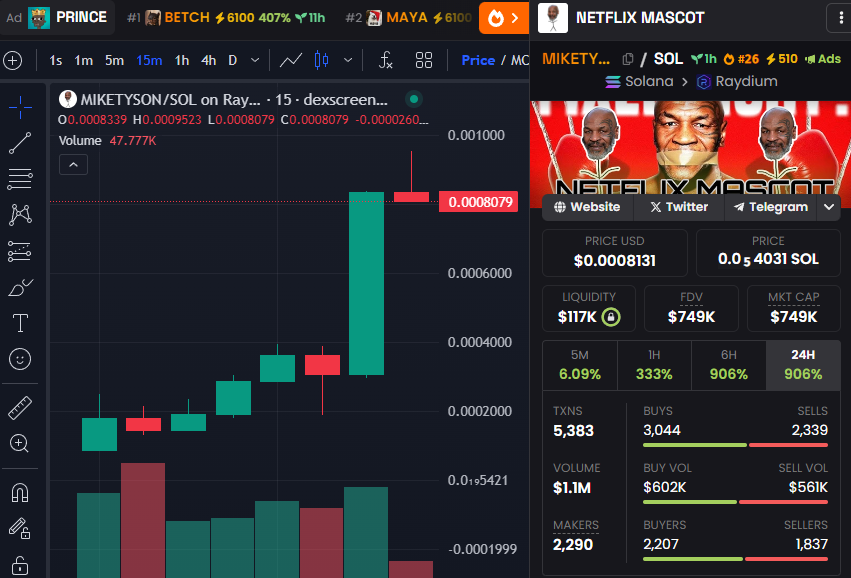Viewport: 851px width, 578px height.
Task: Select the 4h timeframe
Action: tap(208, 60)
